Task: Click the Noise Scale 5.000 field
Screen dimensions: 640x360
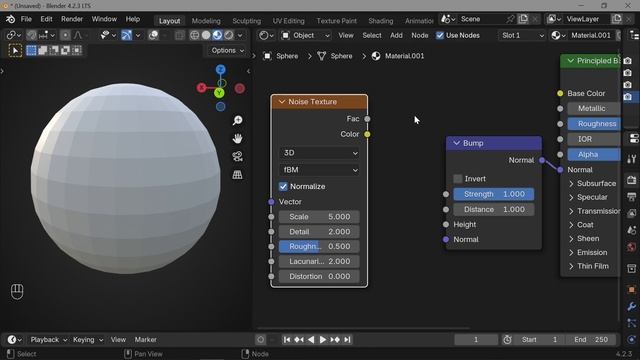Action: [319, 217]
